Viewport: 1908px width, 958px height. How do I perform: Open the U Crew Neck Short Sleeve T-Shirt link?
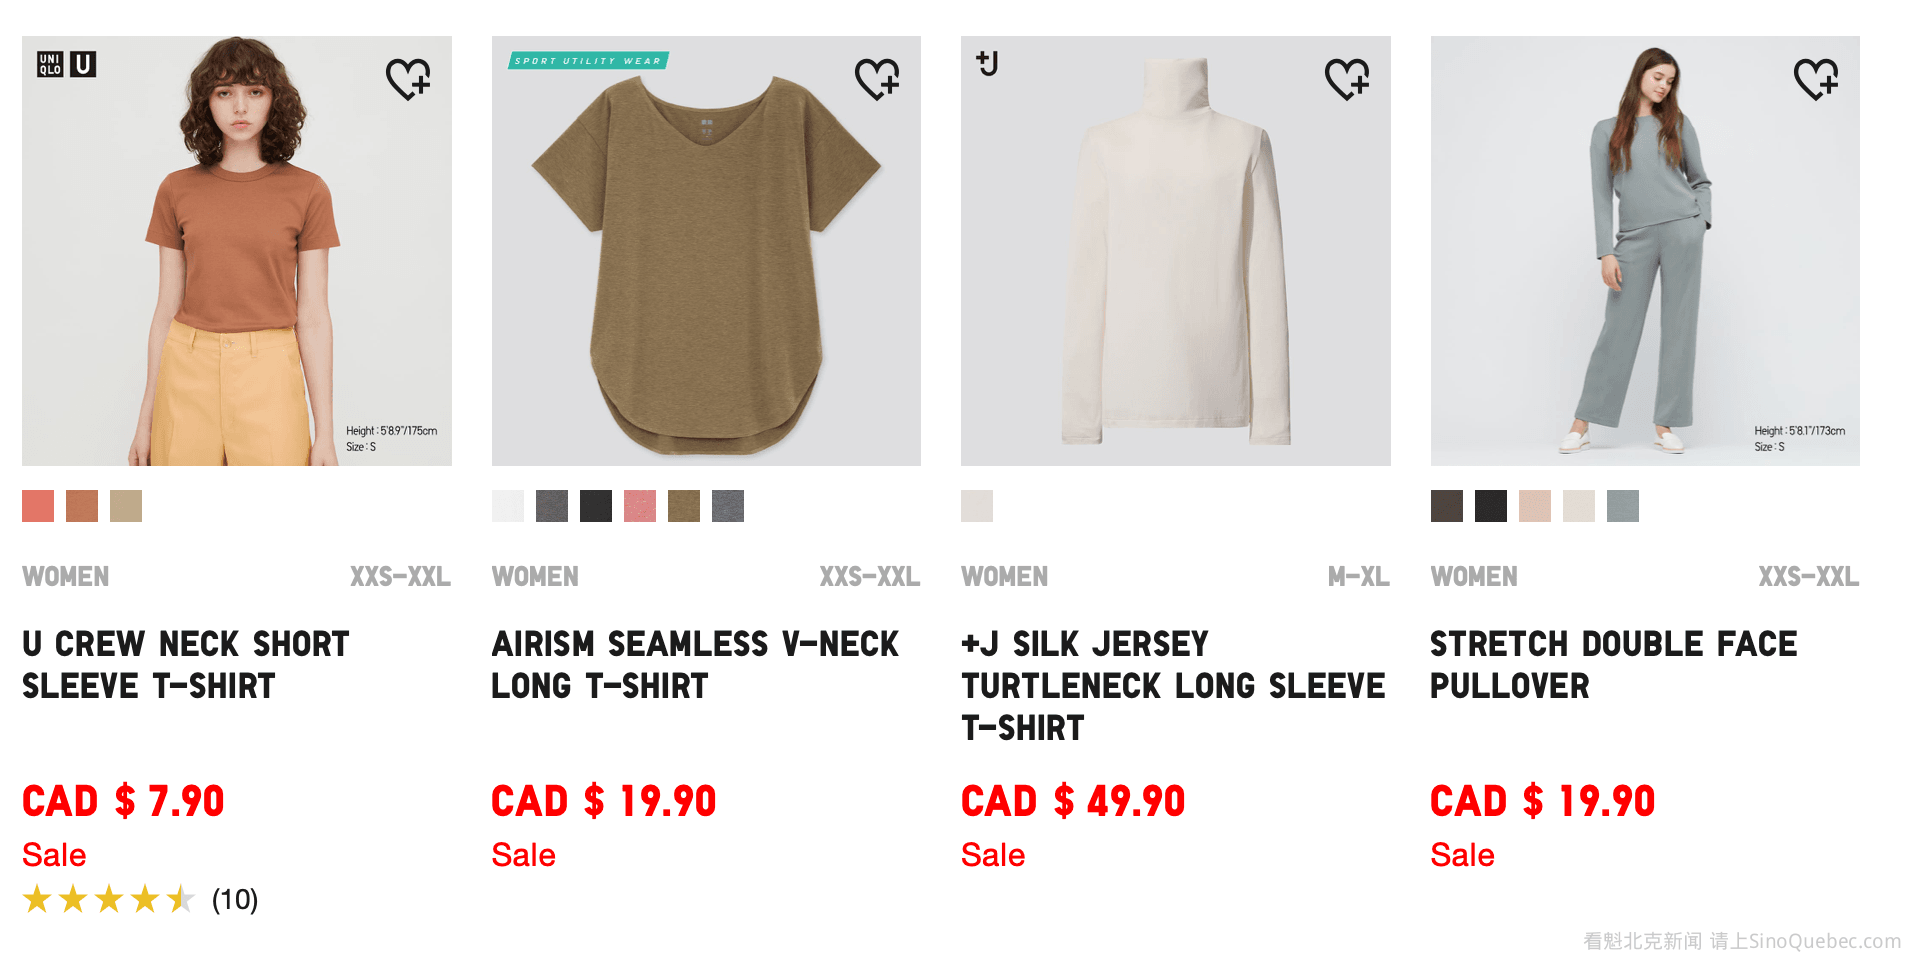coord(186,664)
